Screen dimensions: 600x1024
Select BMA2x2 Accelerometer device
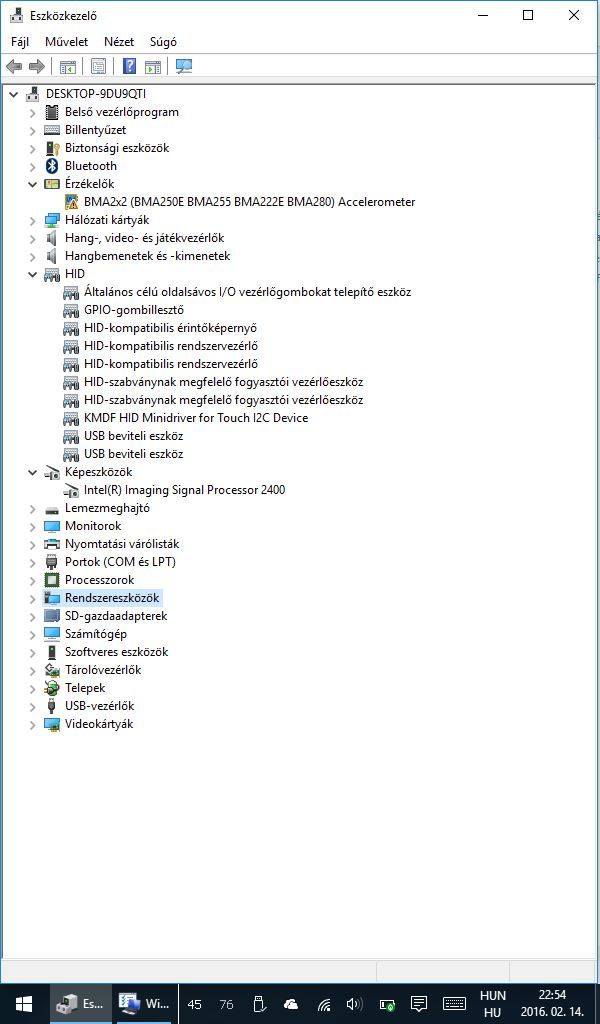(x=249, y=202)
